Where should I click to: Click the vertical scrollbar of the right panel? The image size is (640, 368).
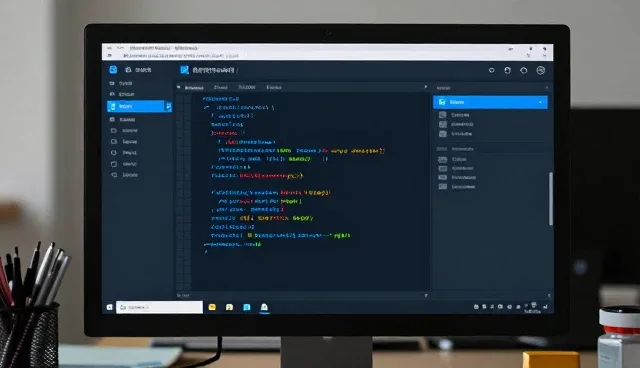551,198
